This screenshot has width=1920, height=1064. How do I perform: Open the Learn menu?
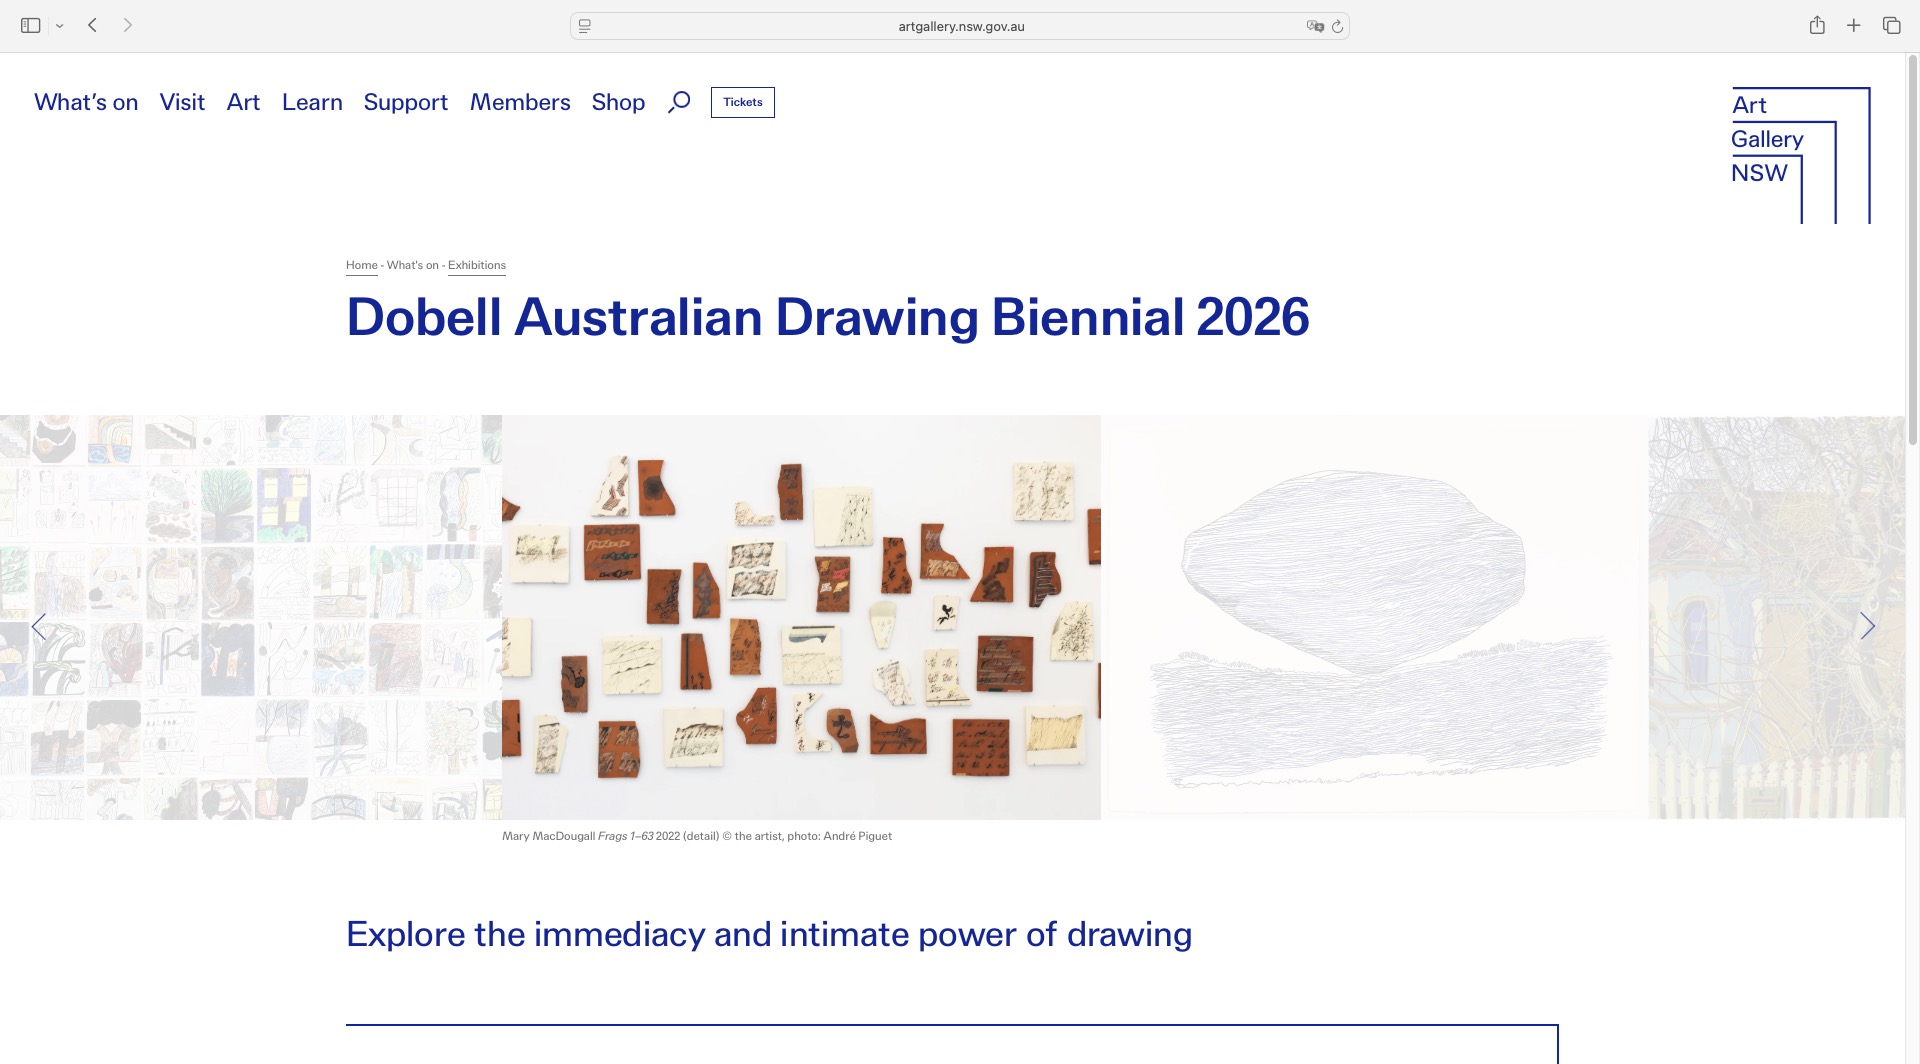pos(312,102)
